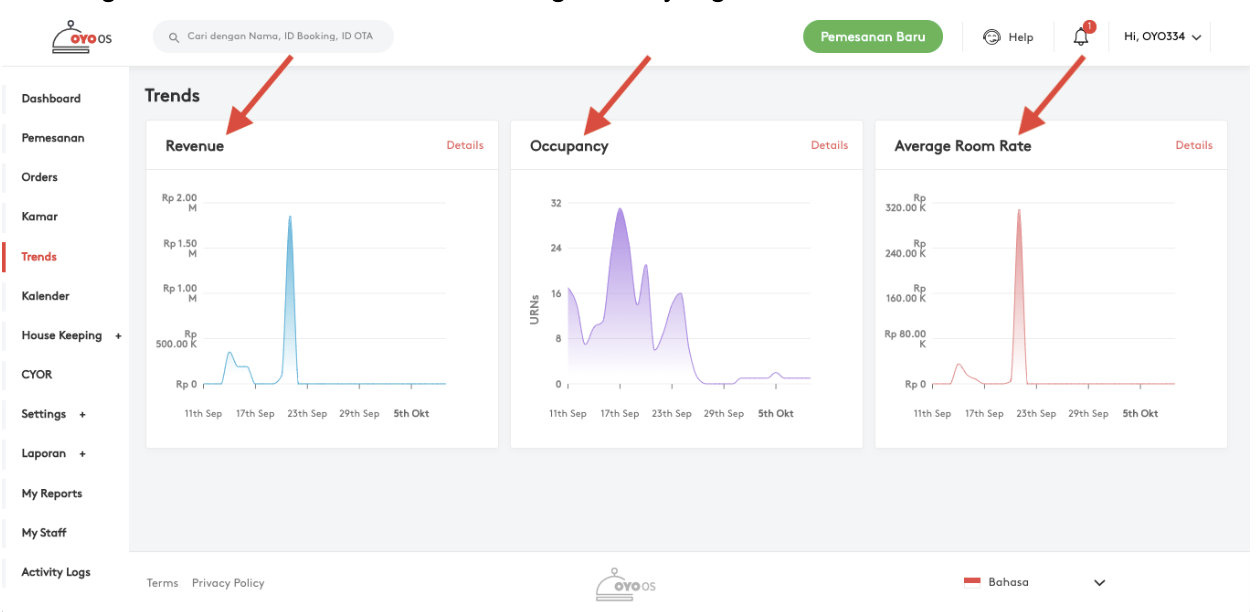Viewport: 1256px width, 612px height.
Task: Open Pemesanan in sidebar
Action: pos(53,138)
